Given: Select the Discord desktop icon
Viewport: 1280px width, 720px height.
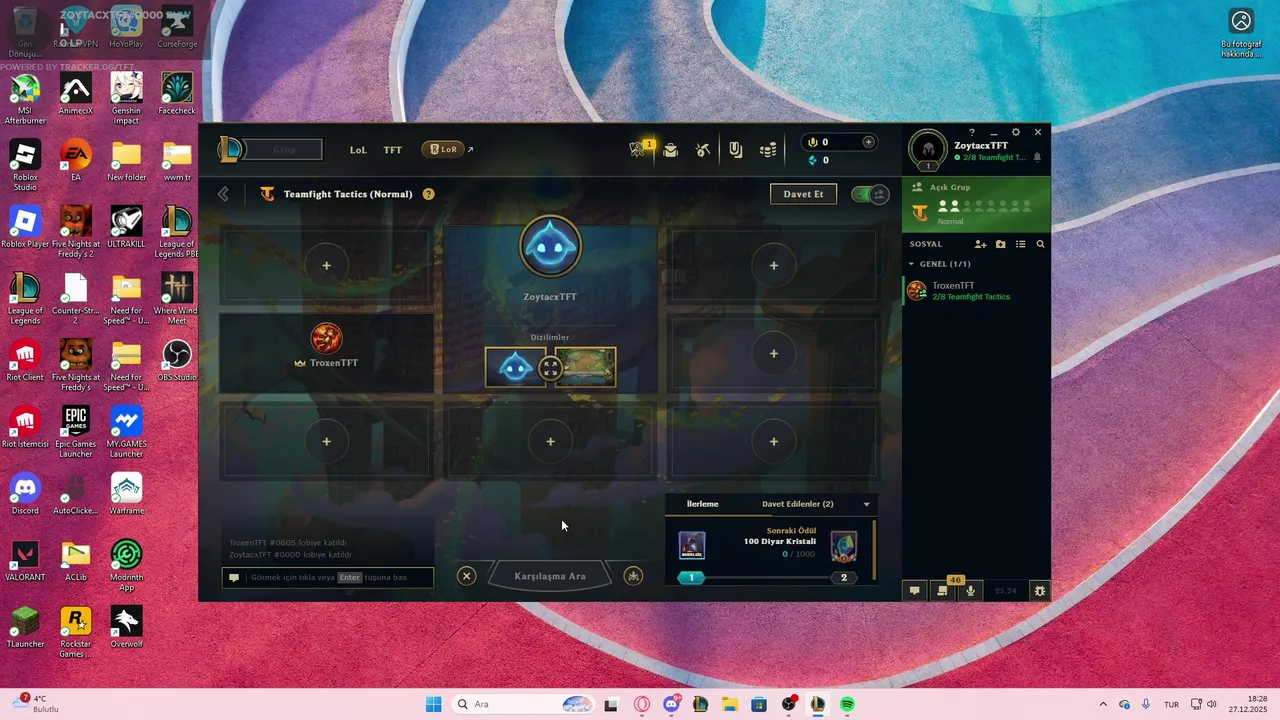Looking at the screenshot, I should point(25,494).
